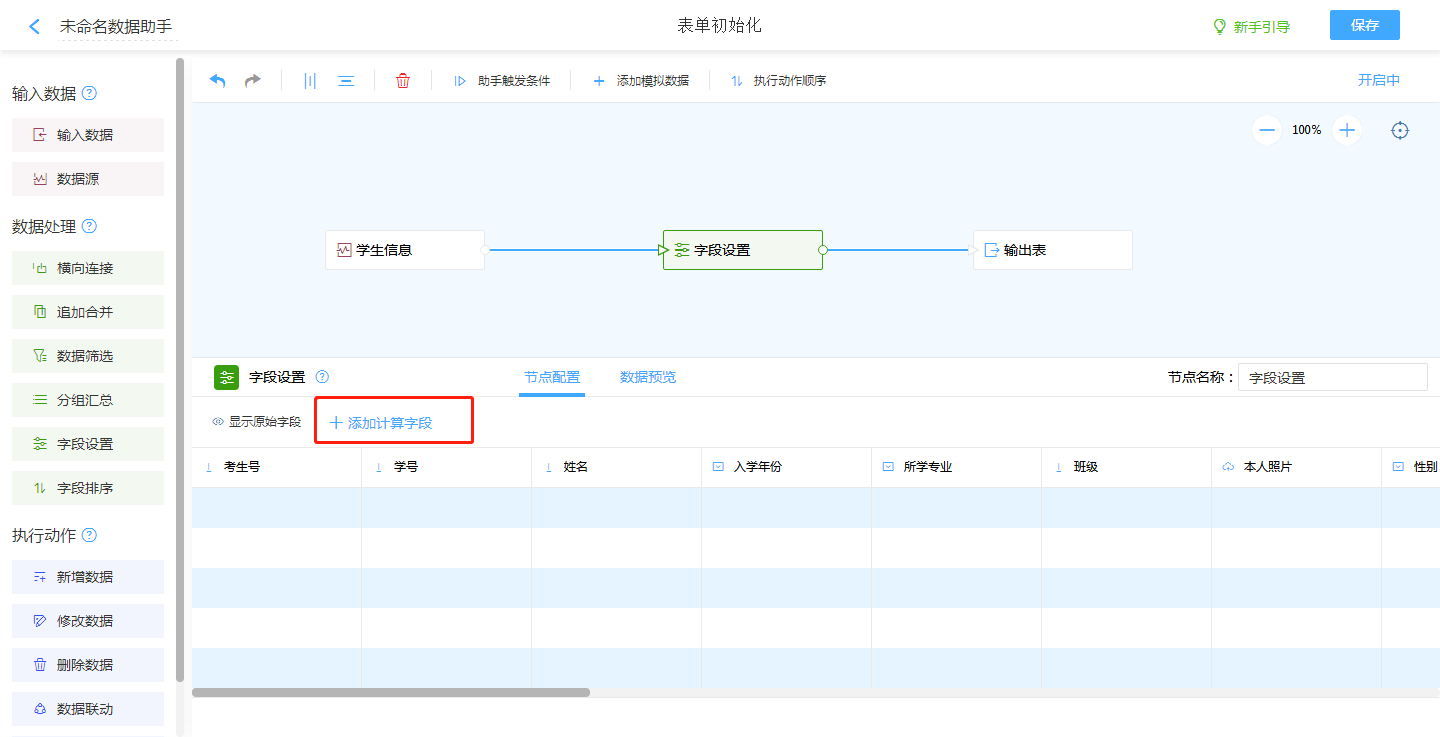Screen dimensions: 1440x737
Task: Click the 学生信息 node on canvas
Action: (405, 250)
